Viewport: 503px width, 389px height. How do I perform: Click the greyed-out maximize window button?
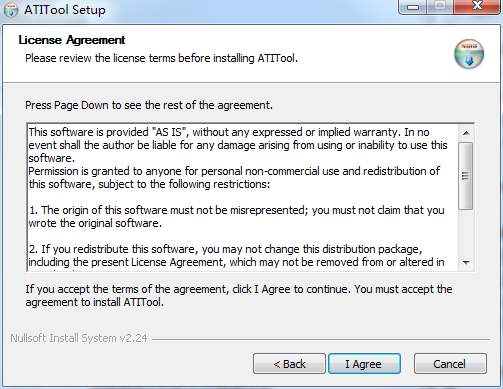click(x=440, y=6)
